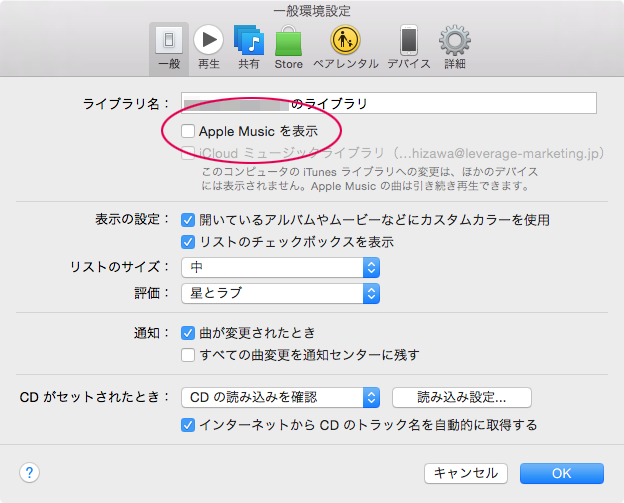Open the 再生 (Playback) preferences pane

[x=209, y=48]
